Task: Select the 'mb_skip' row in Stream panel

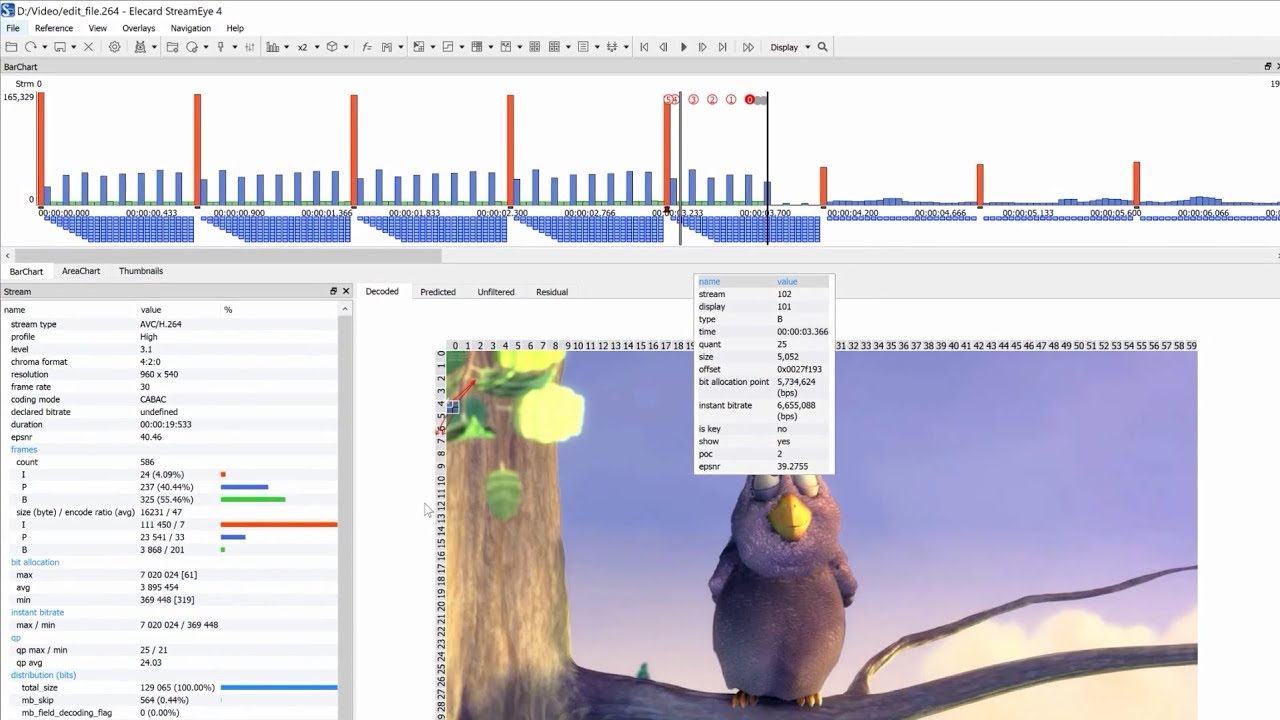Action: [x=170, y=700]
